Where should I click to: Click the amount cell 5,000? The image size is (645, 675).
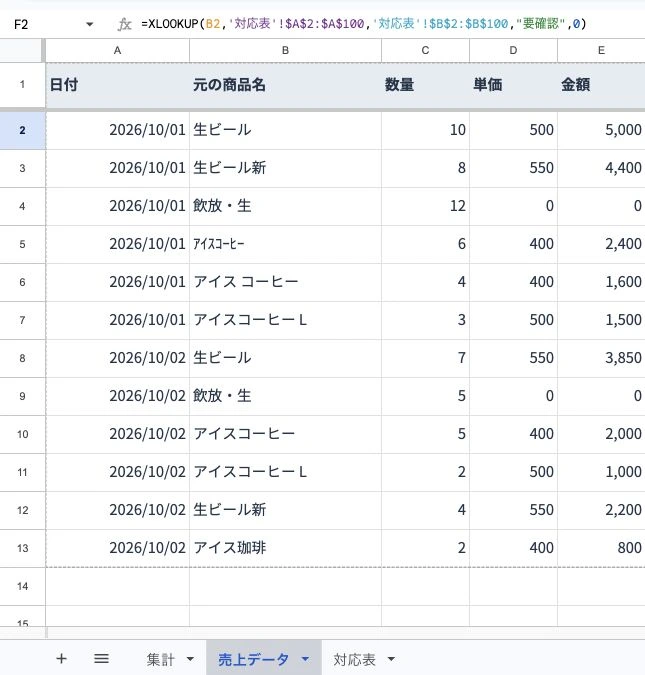(x=602, y=130)
